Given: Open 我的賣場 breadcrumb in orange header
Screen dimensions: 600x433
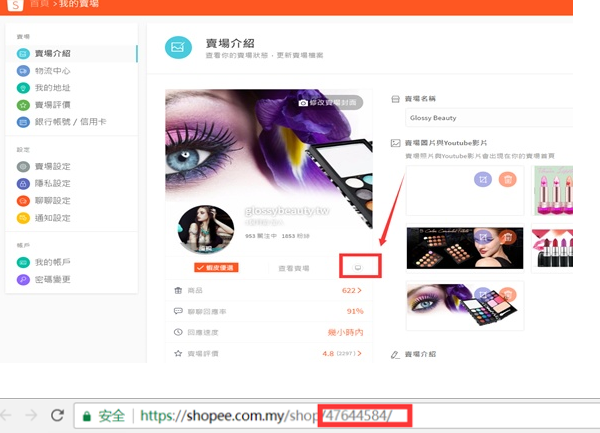Looking at the screenshot, I should click(78, 4).
